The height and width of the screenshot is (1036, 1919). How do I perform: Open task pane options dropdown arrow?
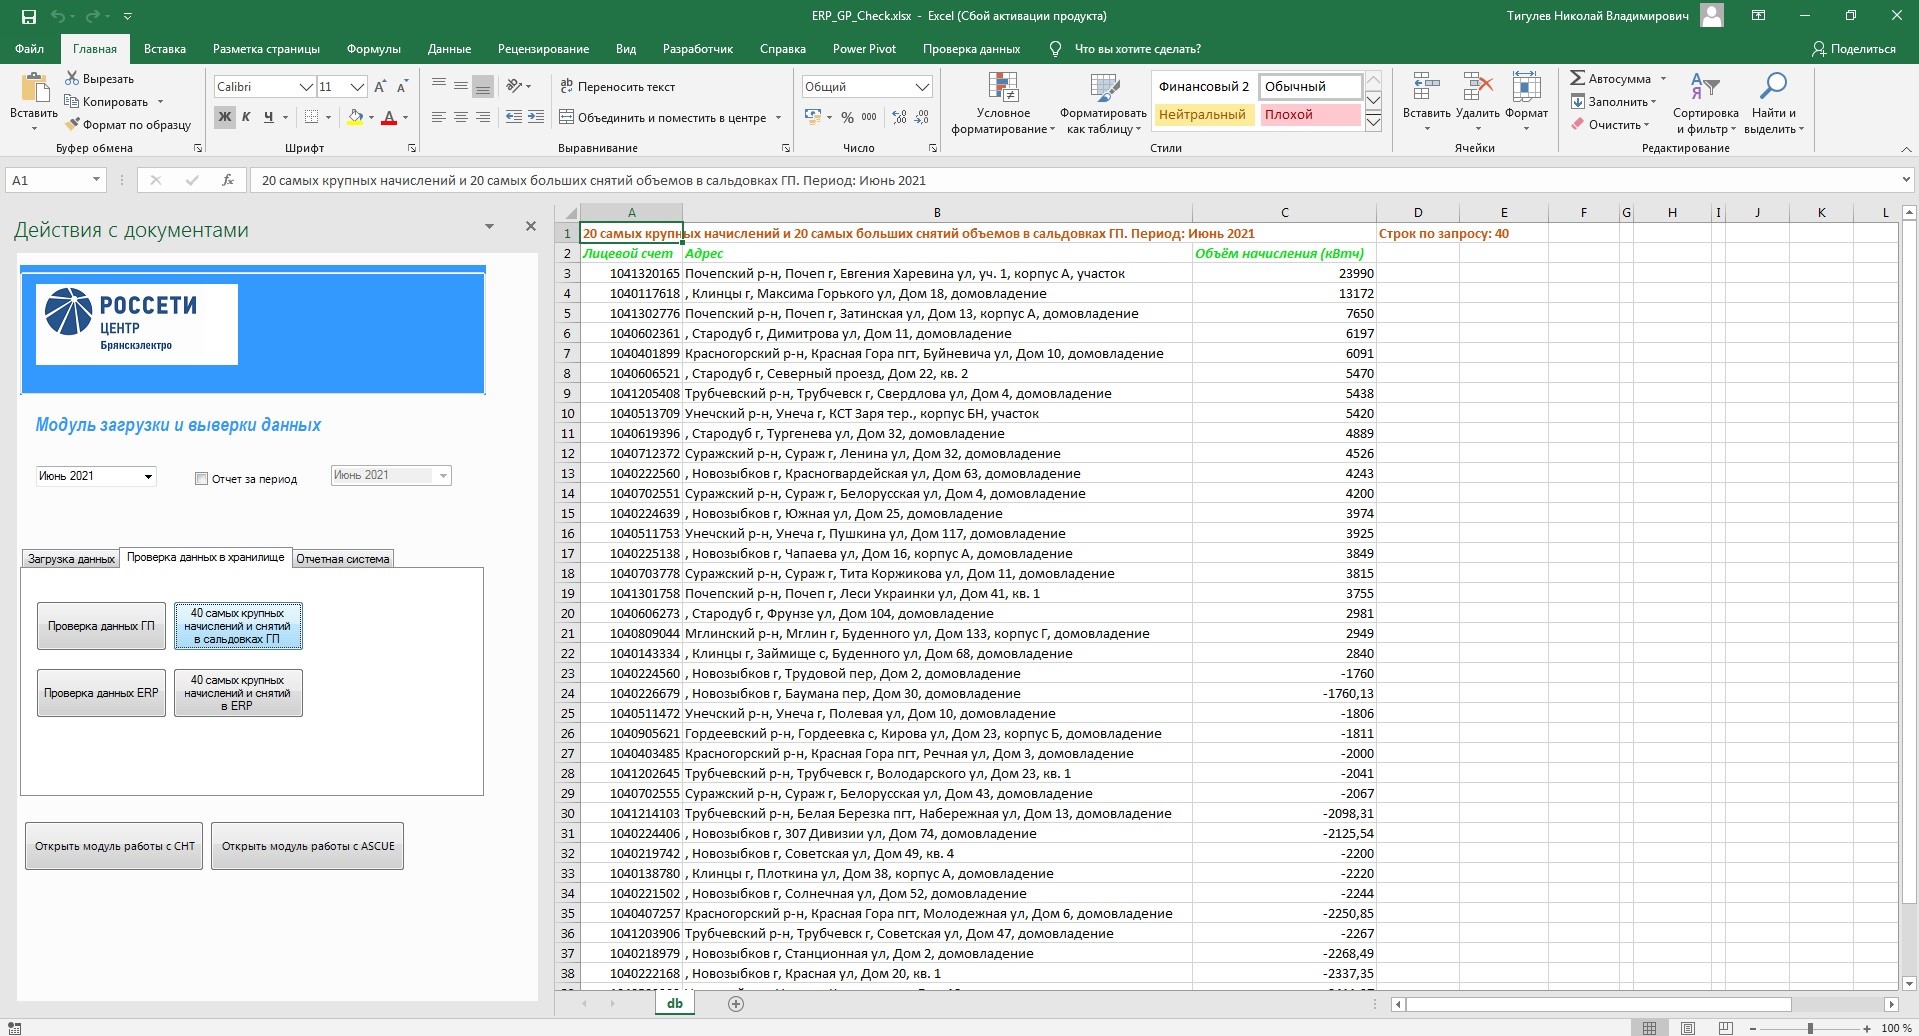489,227
